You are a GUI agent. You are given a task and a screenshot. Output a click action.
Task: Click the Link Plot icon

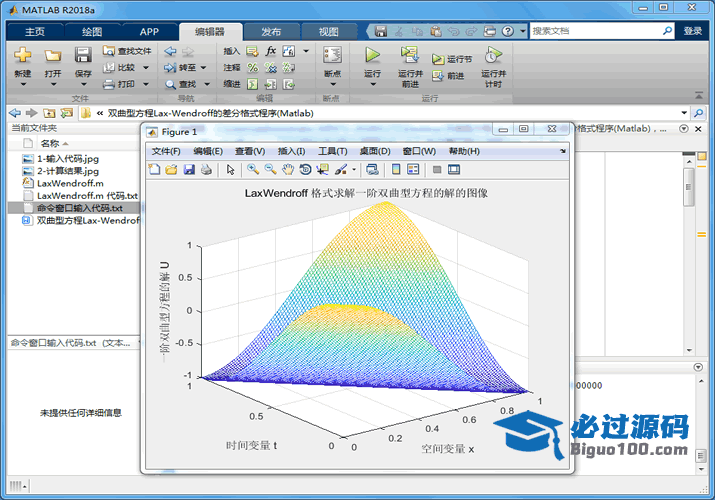pos(372,170)
